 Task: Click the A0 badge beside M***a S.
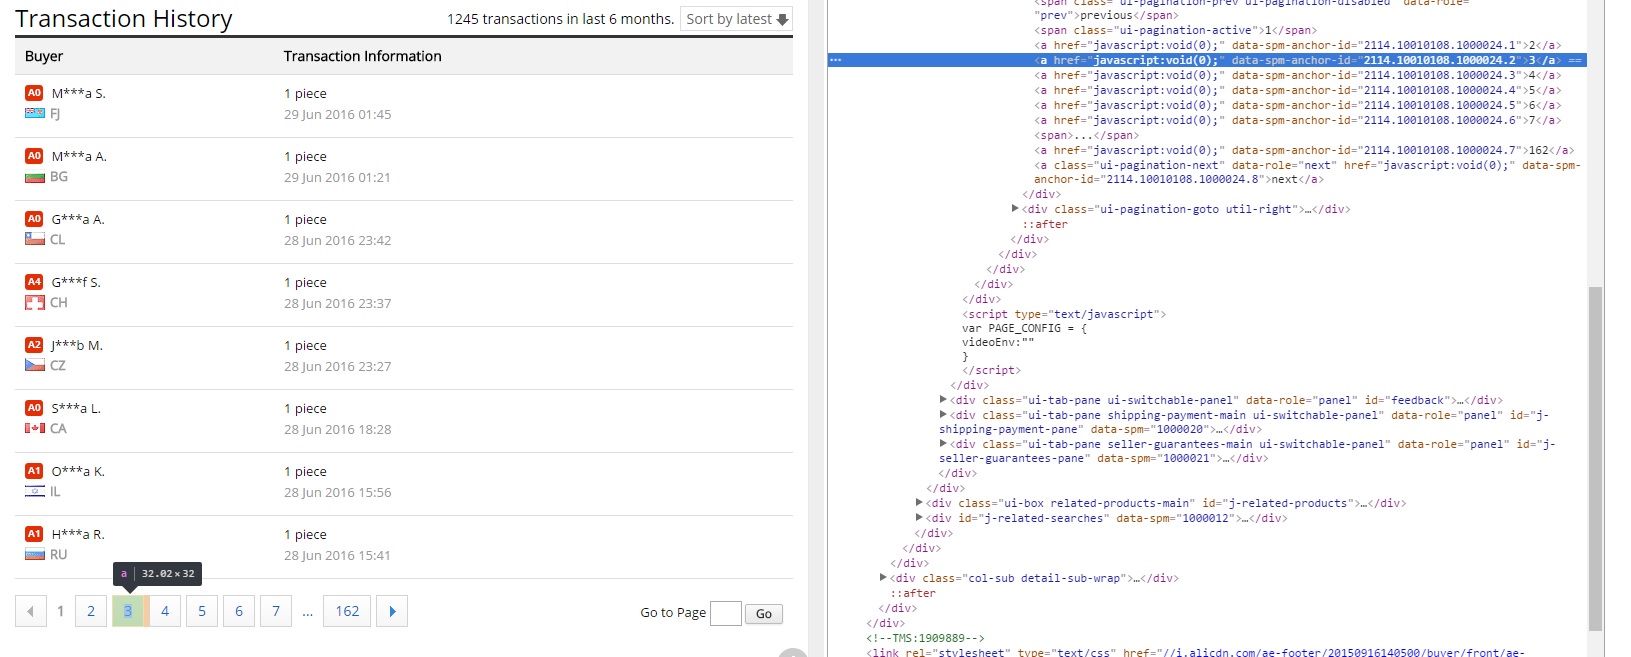pyautogui.click(x=34, y=93)
